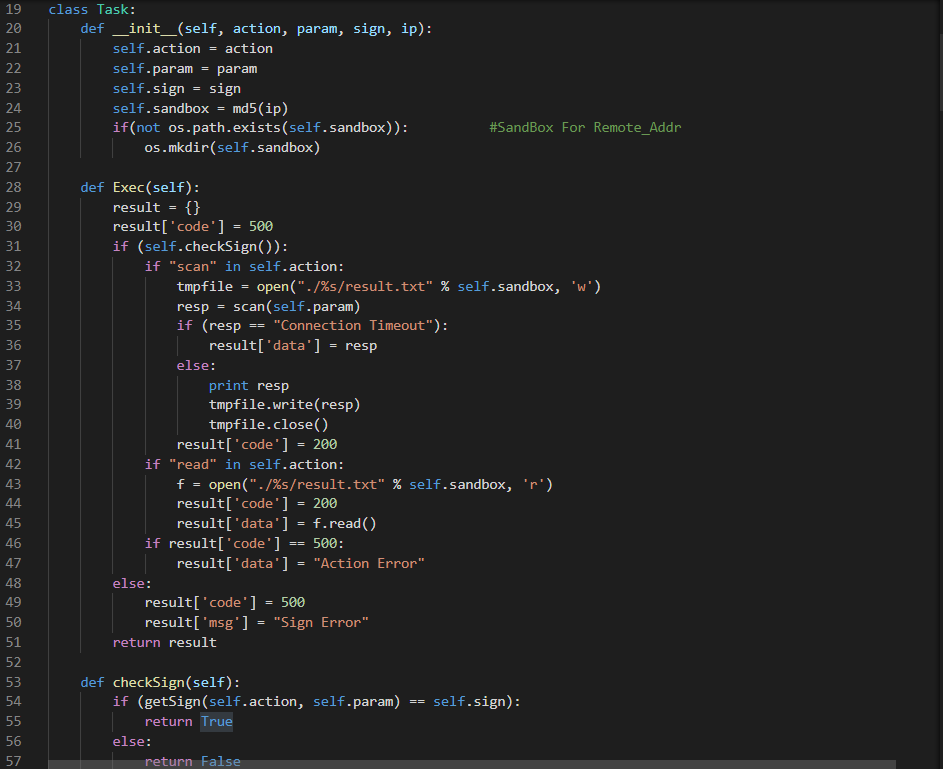
Task: Click "self.checkSign()" on line 31
Action: (x=209, y=247)
